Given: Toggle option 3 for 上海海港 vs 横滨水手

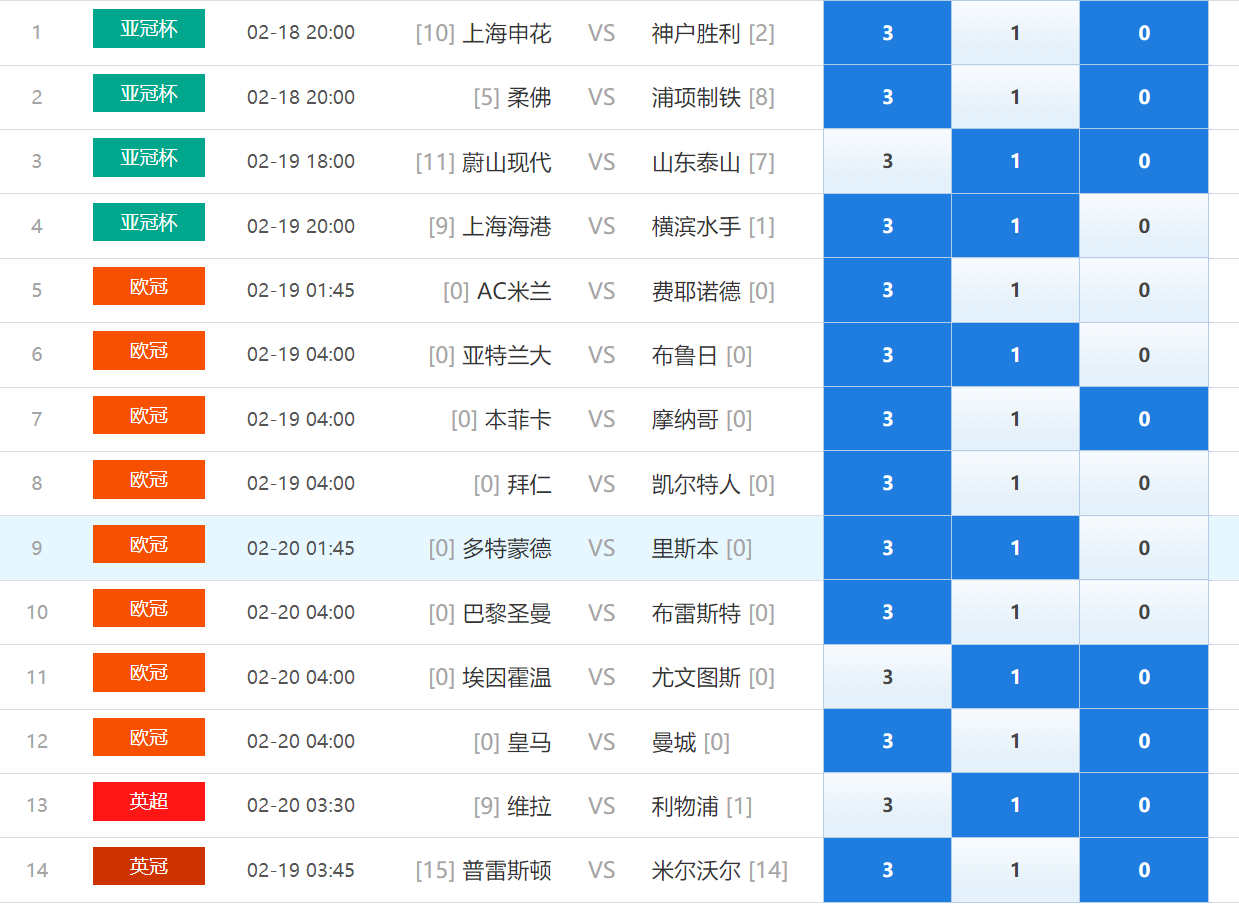Looking at the screenshot, I should click(887, 226).
